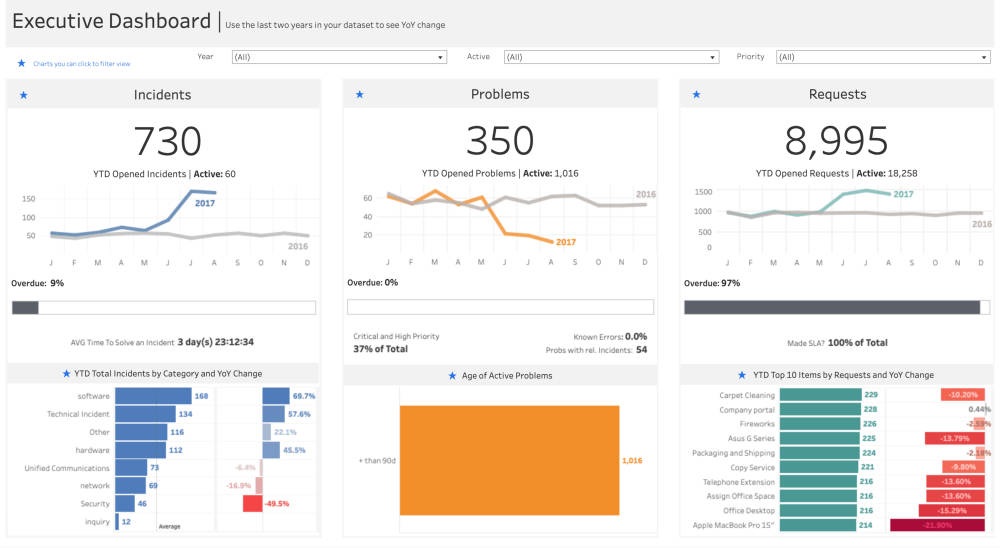Click the -15.29% change bar for Office Desktop
The image size is (1000, 548).
click(952, 510)
